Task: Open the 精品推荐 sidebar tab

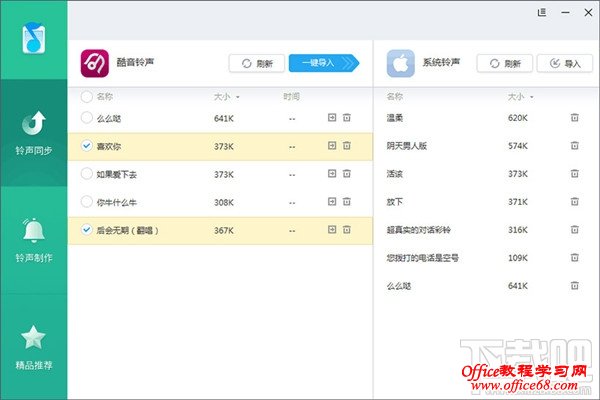Action: coord(34,347)
